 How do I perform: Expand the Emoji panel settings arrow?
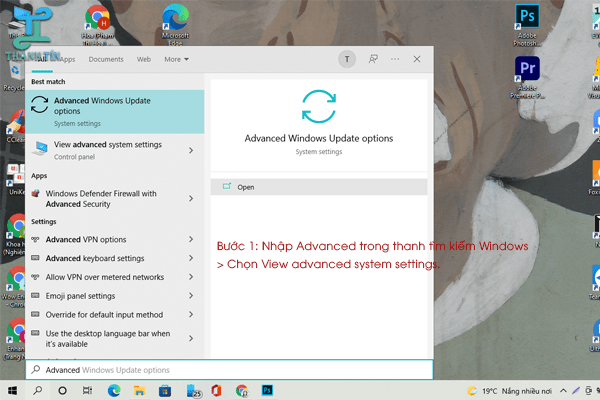tap(191, 296)
